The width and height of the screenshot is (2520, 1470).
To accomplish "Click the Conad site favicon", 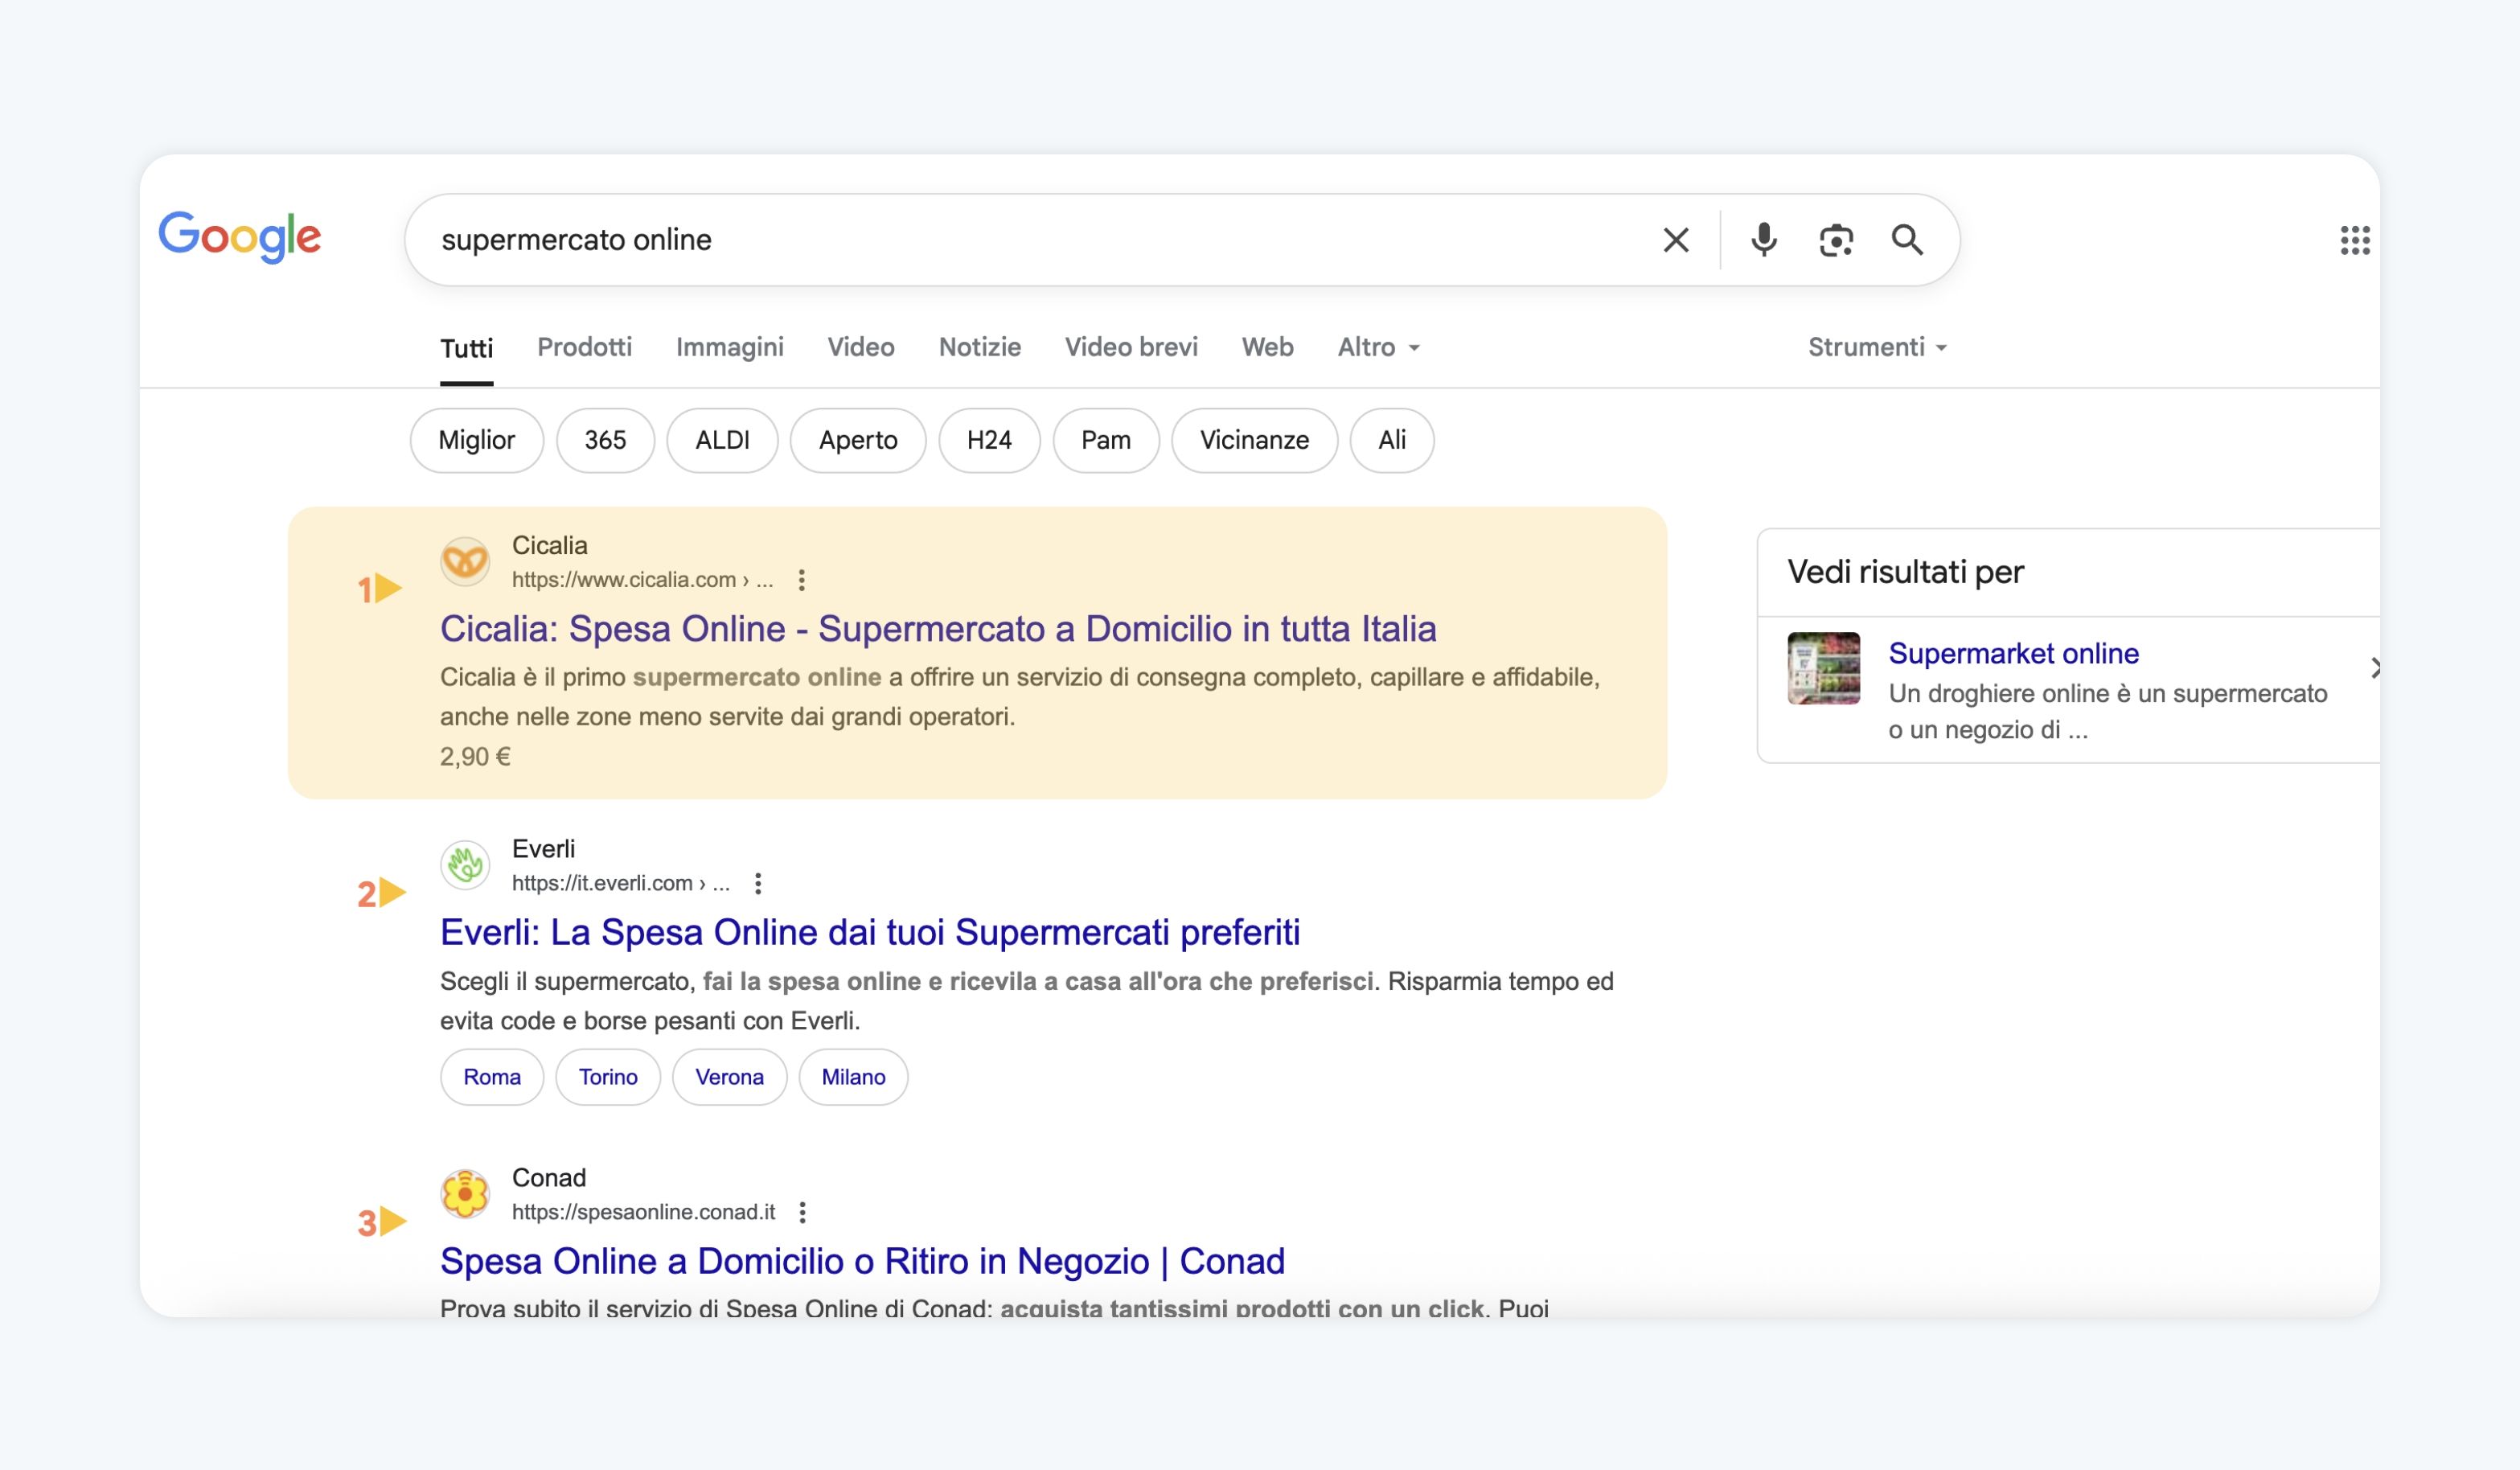I will pos(465,1193).
